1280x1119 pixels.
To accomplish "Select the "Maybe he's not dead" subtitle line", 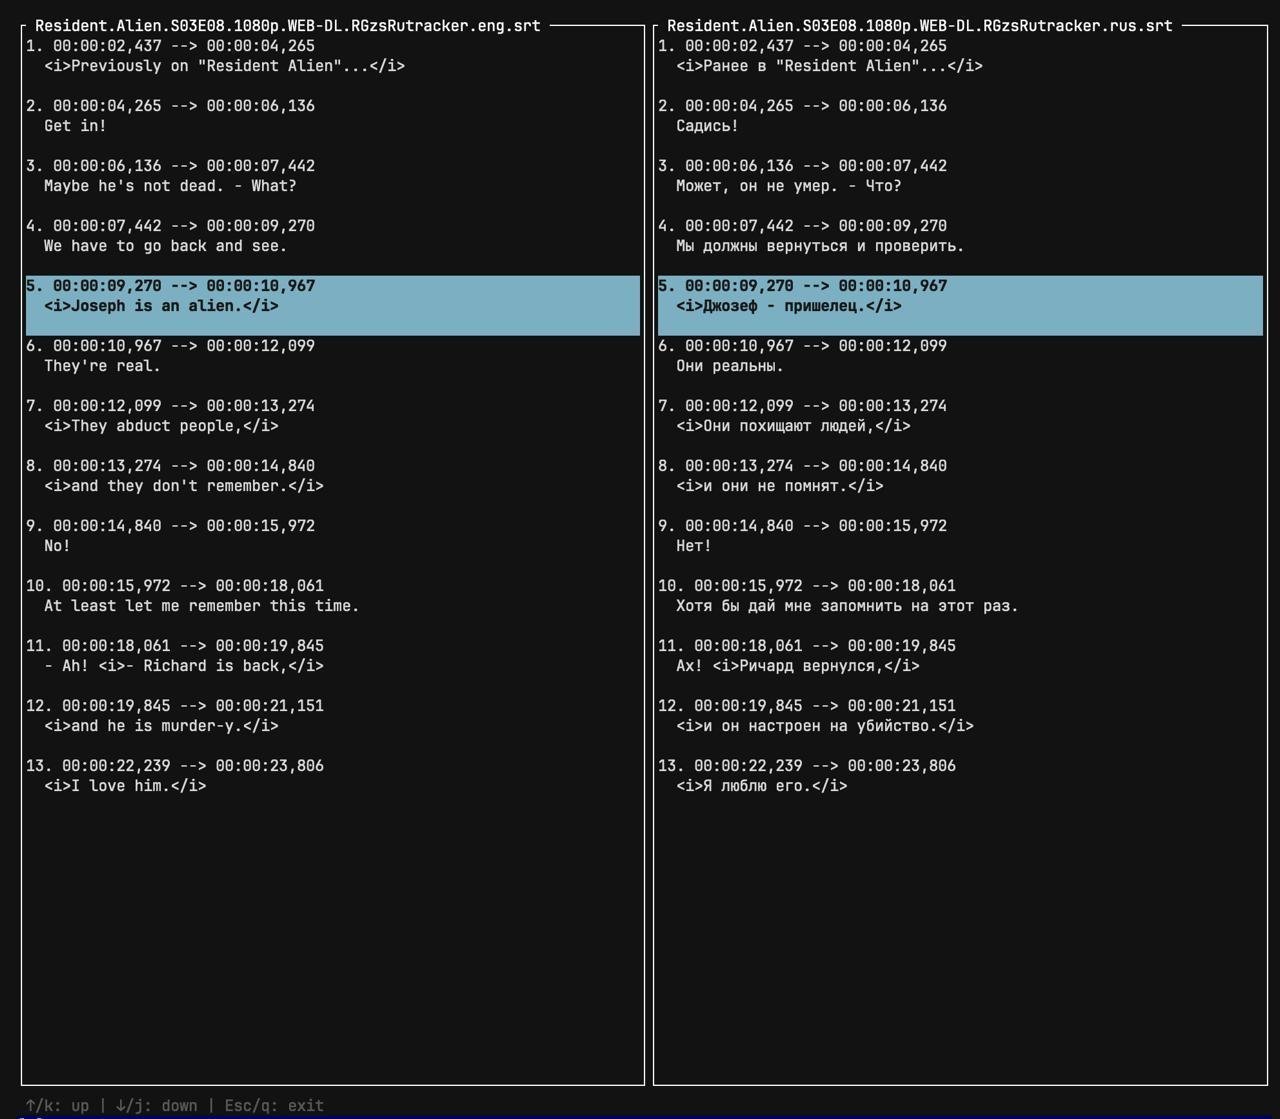I will click(170, 186).
